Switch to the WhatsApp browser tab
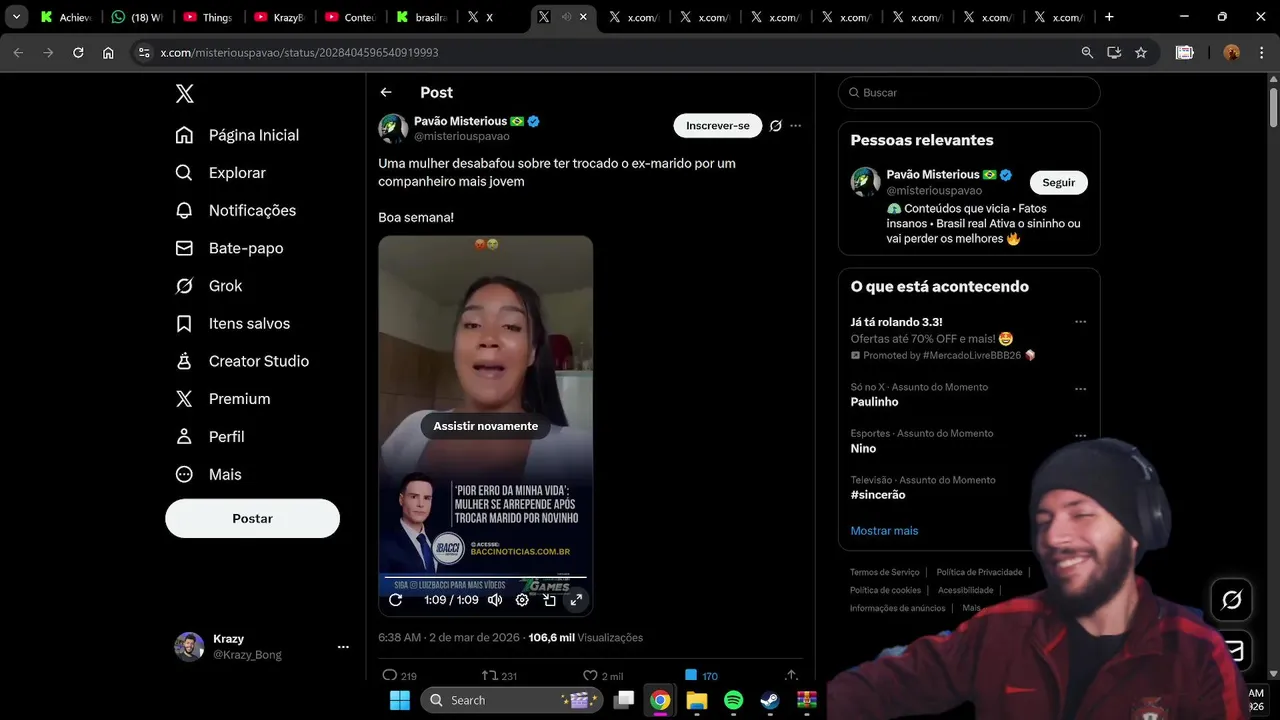The image size is (1280, 720). point(137,17)
